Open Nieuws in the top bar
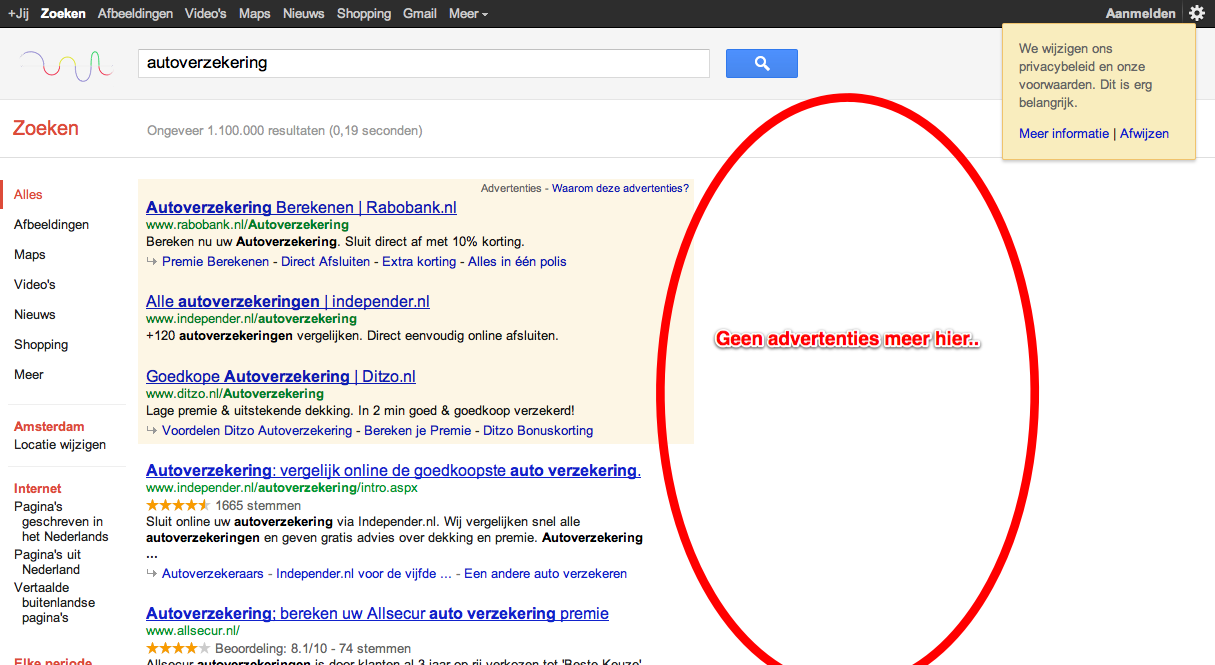The width and height of the screenshot is (1215, 665). tap(303, 14)
